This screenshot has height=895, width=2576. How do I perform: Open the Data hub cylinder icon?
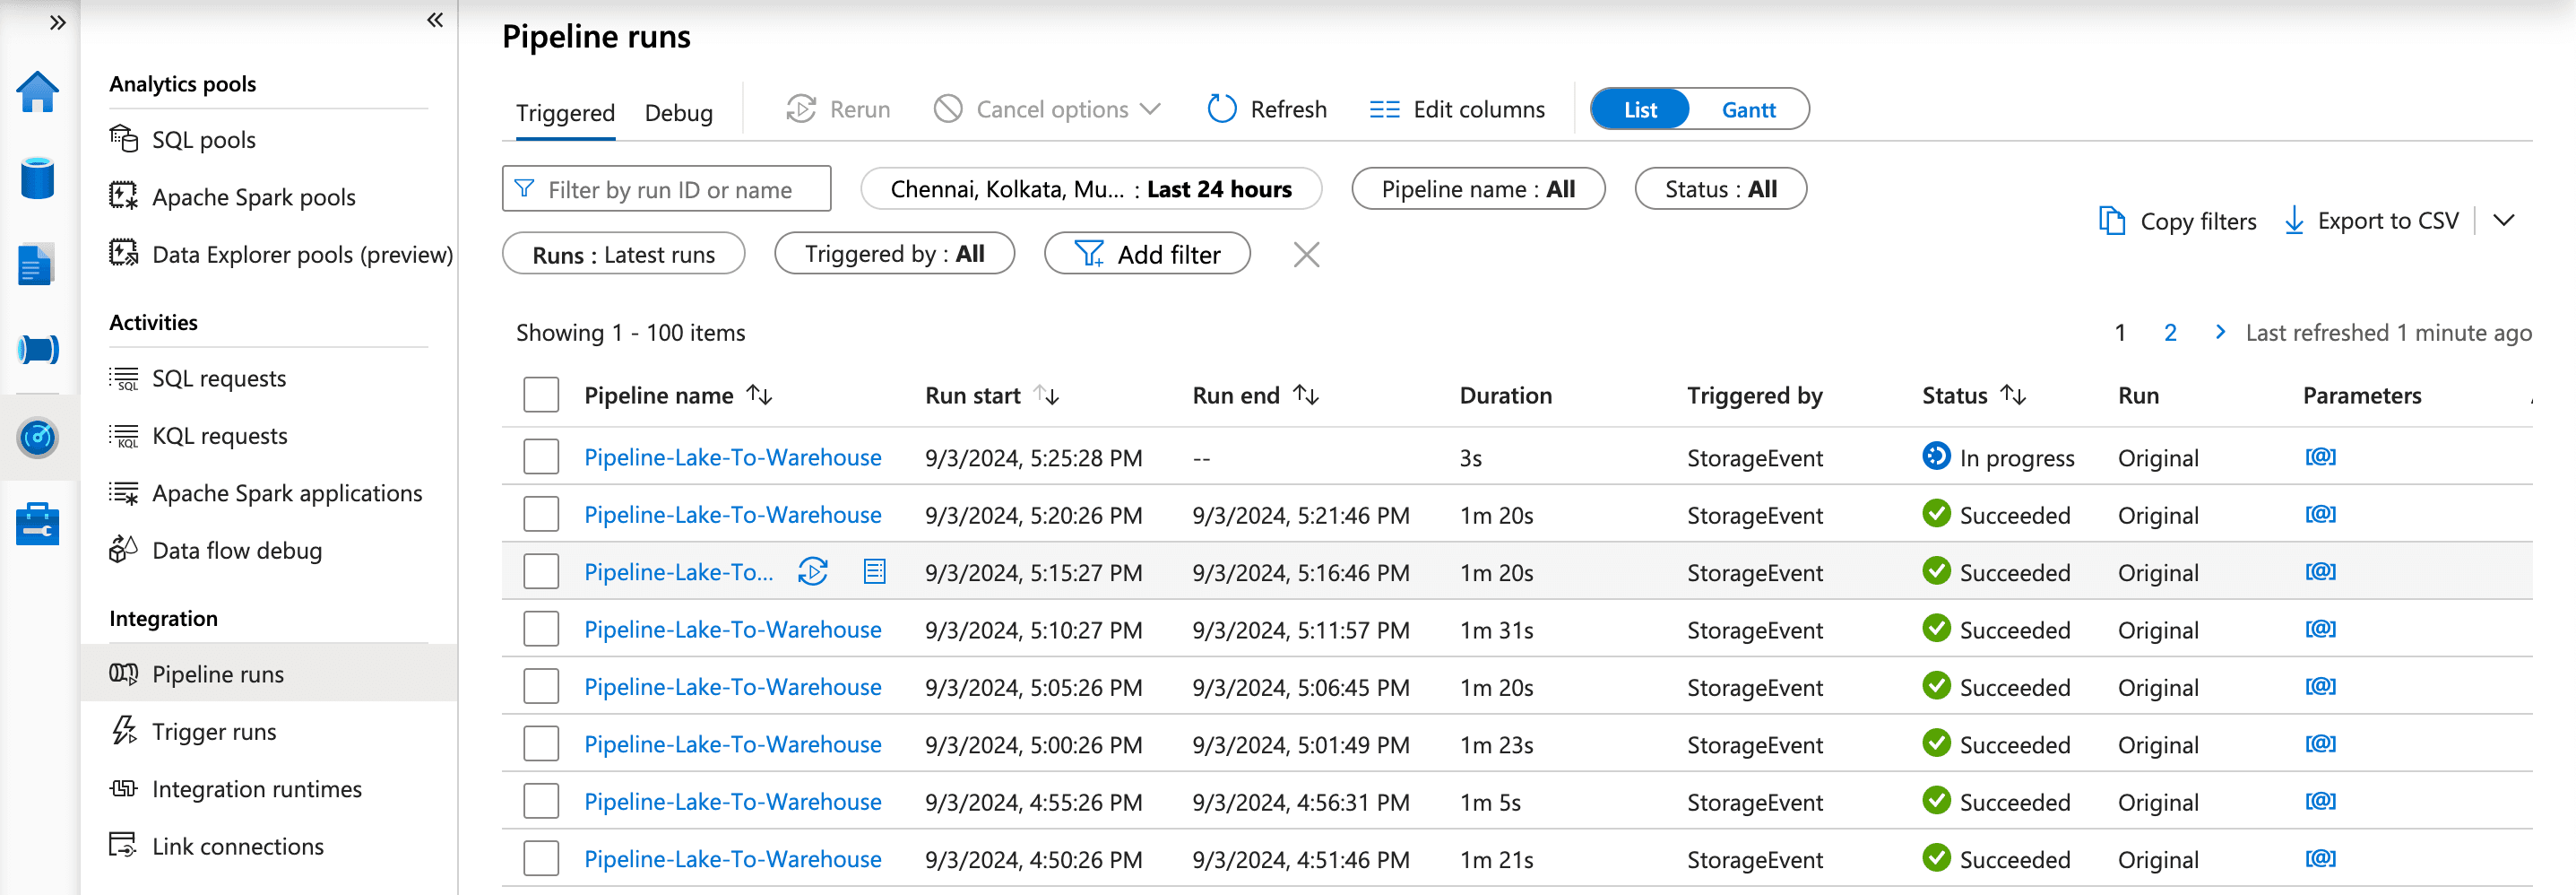click(38, 178)
